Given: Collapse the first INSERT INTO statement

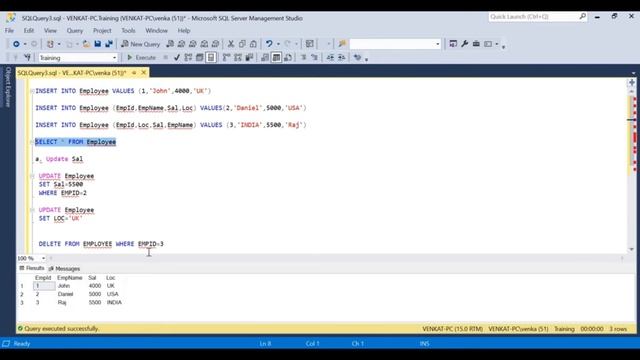Looking at the screenshot, I should tap(32, 91).
